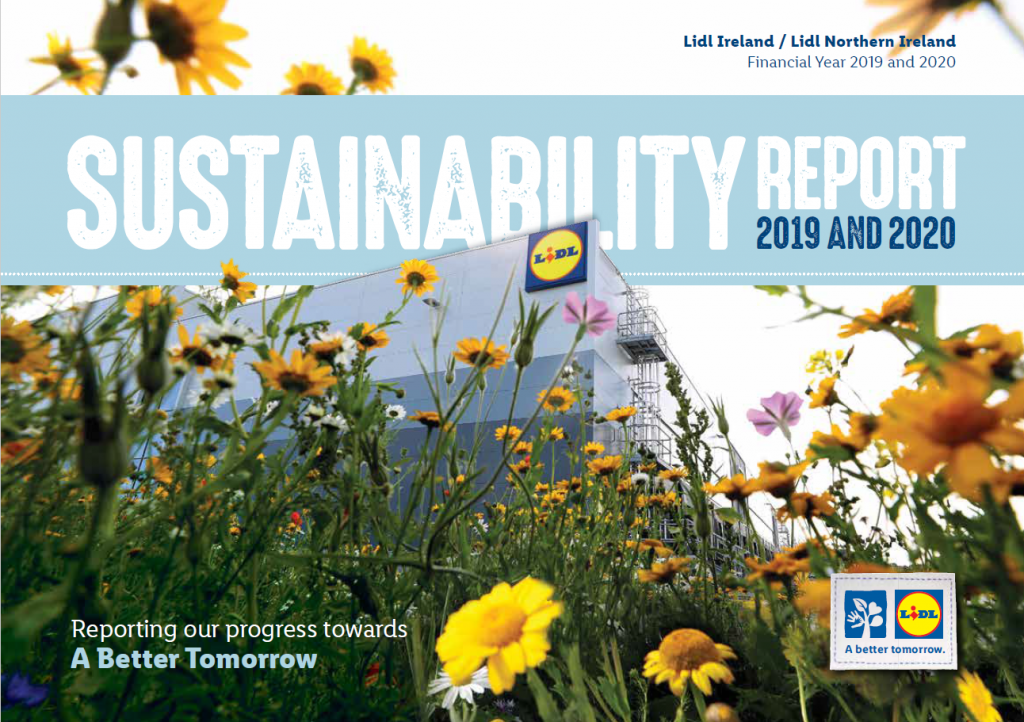This screenshot has width=1024, height=722.
Task: Click 'Financial Year 2019 and 2020' subtitle
Action: coord(851,62)
